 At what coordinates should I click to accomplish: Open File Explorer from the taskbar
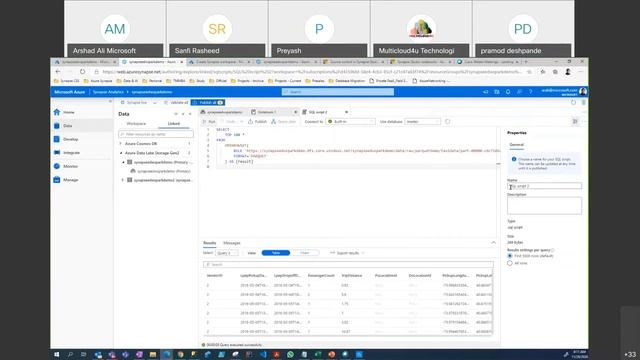(153, 355)
